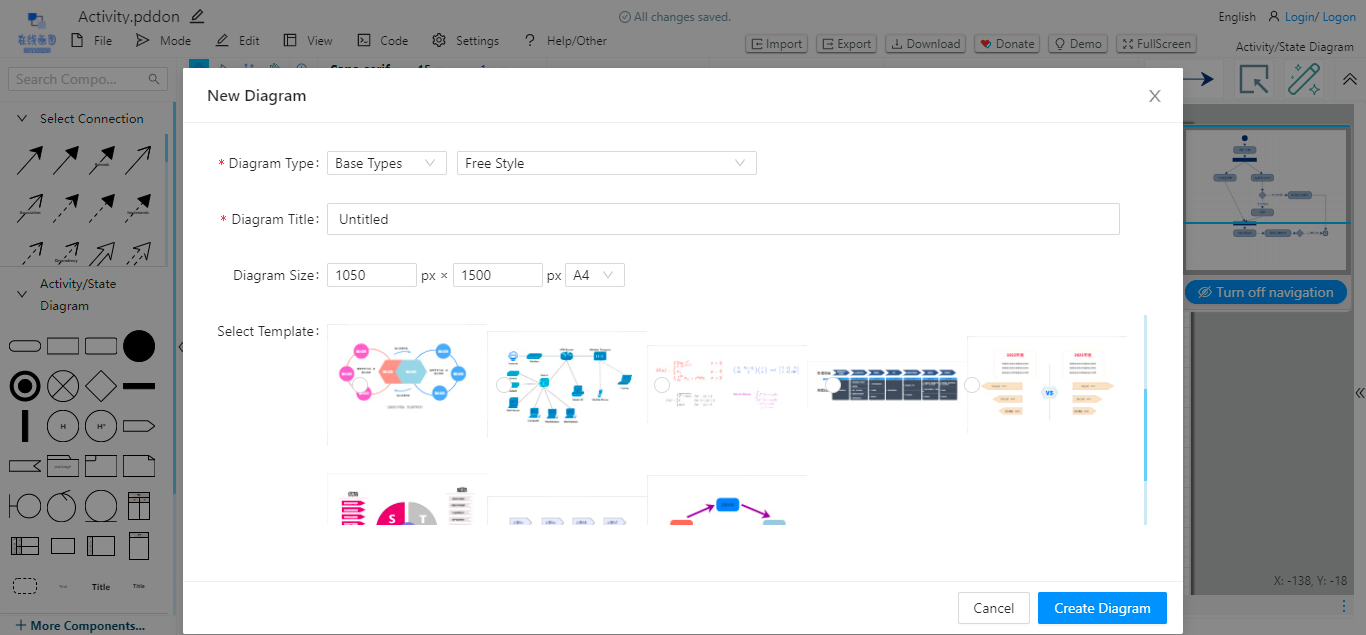The height and width of the screenshot is (635, 1366).
Task: Select the network topology template radio
Action: coord(504,385)
